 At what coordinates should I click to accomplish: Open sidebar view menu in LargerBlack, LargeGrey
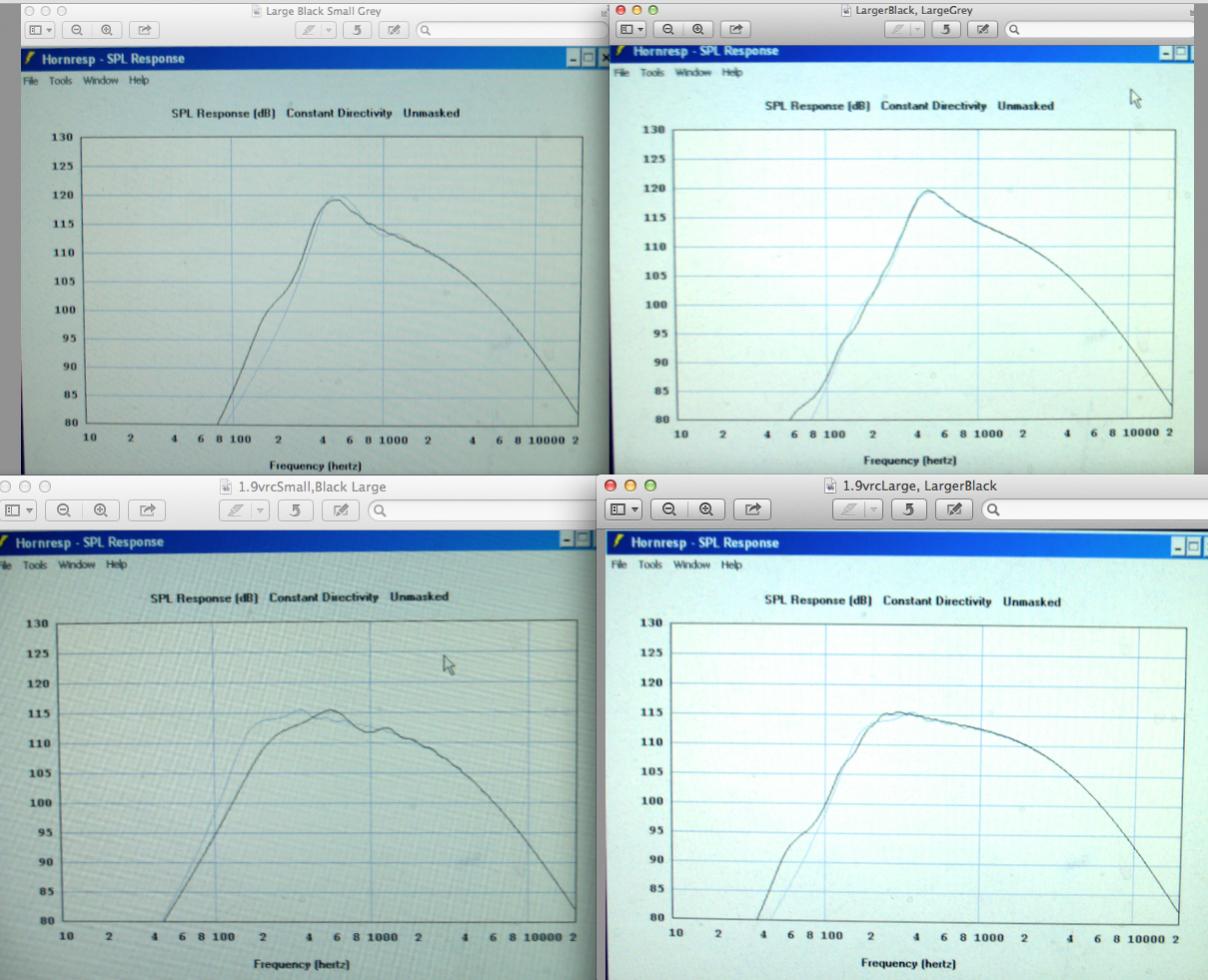[x=632, y=30]
